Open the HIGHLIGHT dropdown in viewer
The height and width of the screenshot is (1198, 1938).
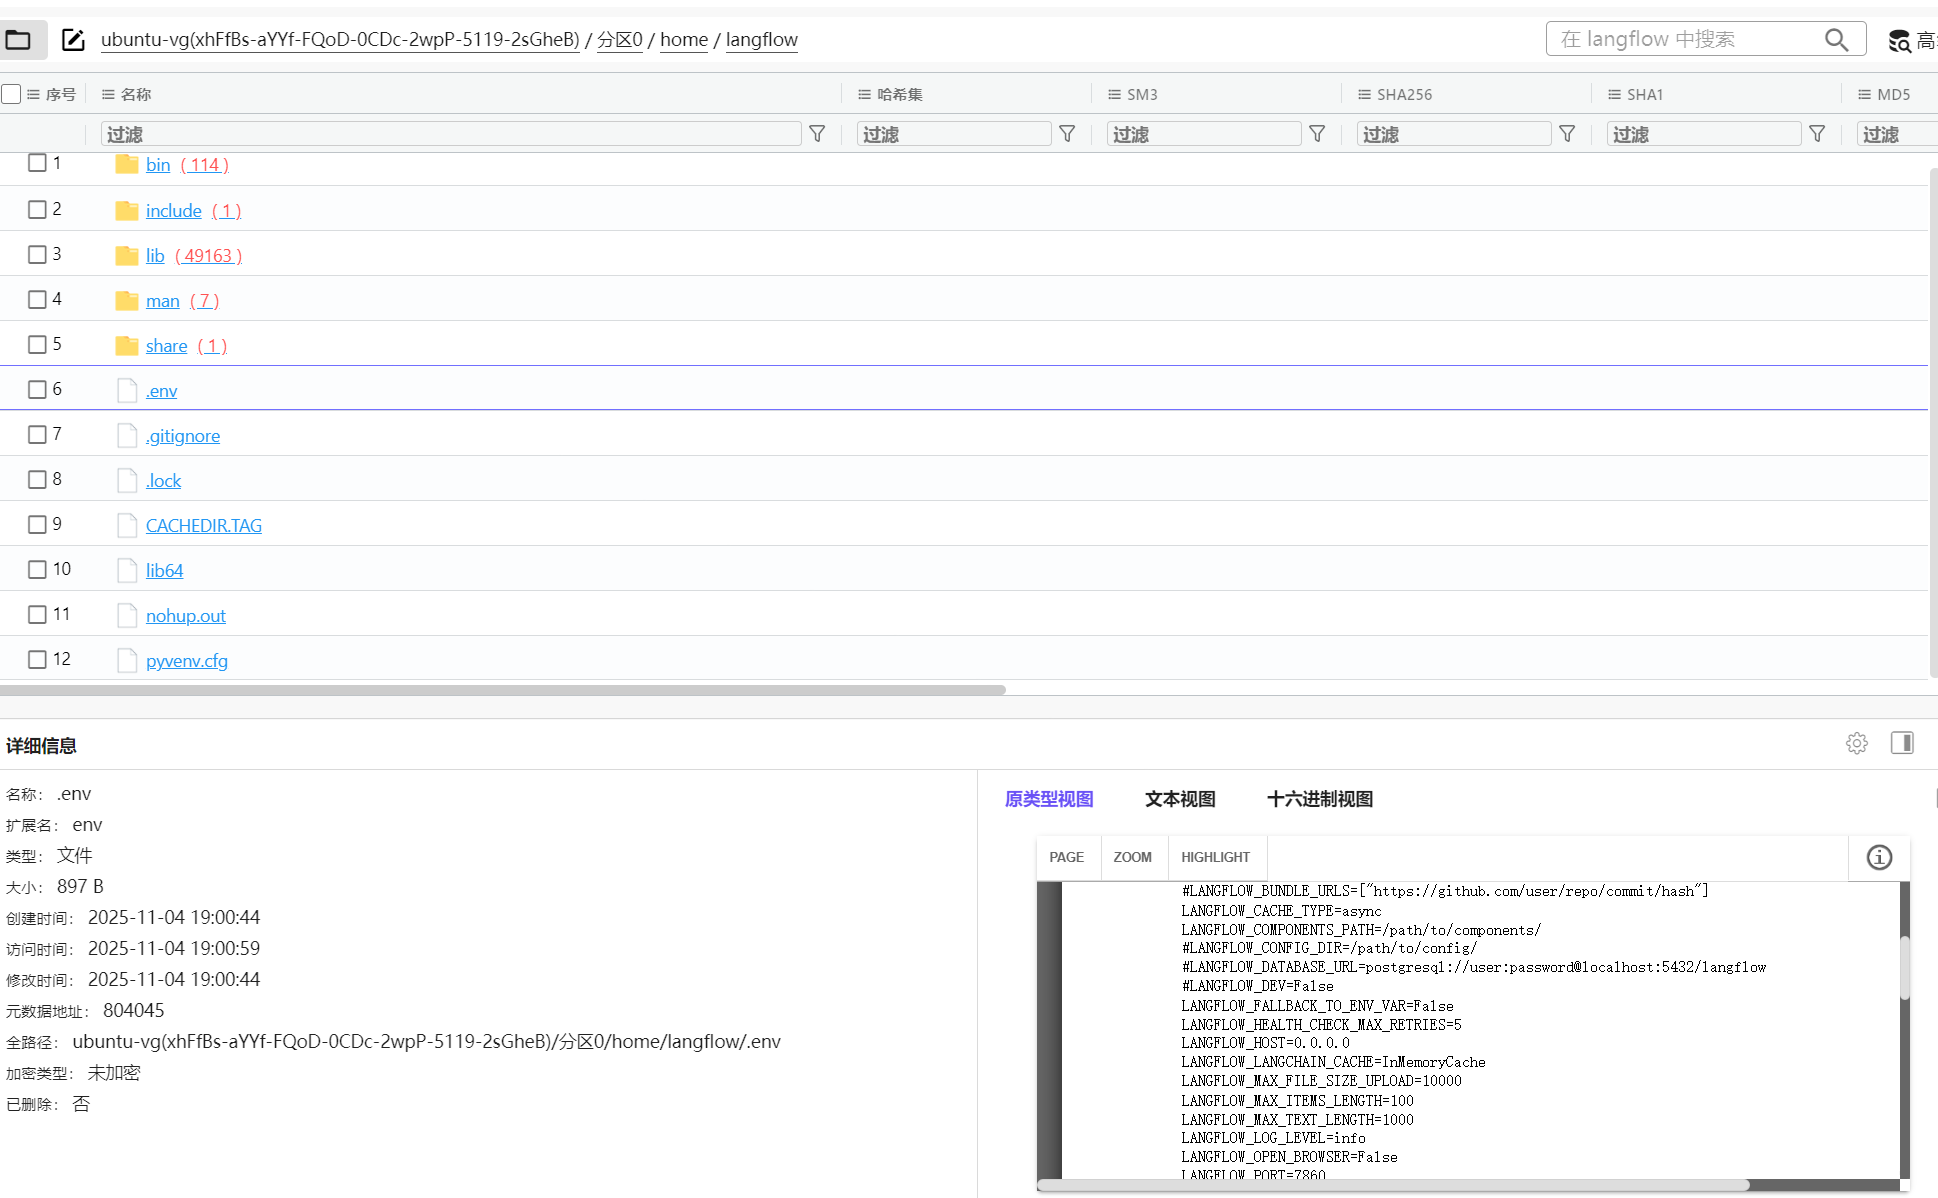(1215, 857)
